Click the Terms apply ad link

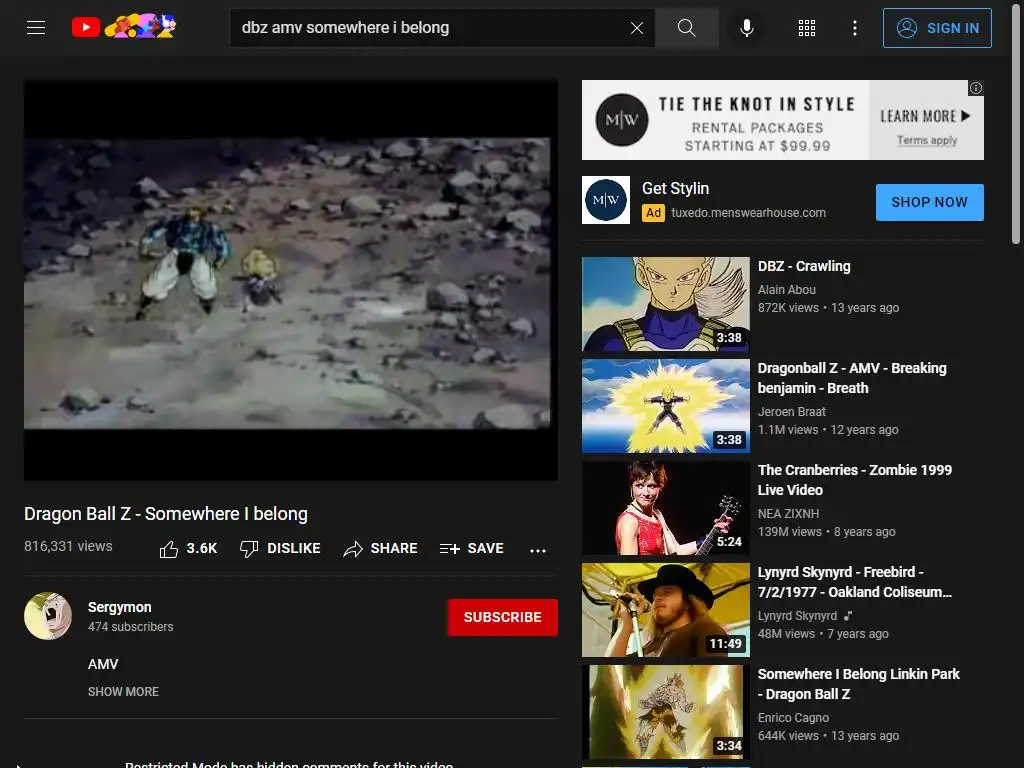927,140
